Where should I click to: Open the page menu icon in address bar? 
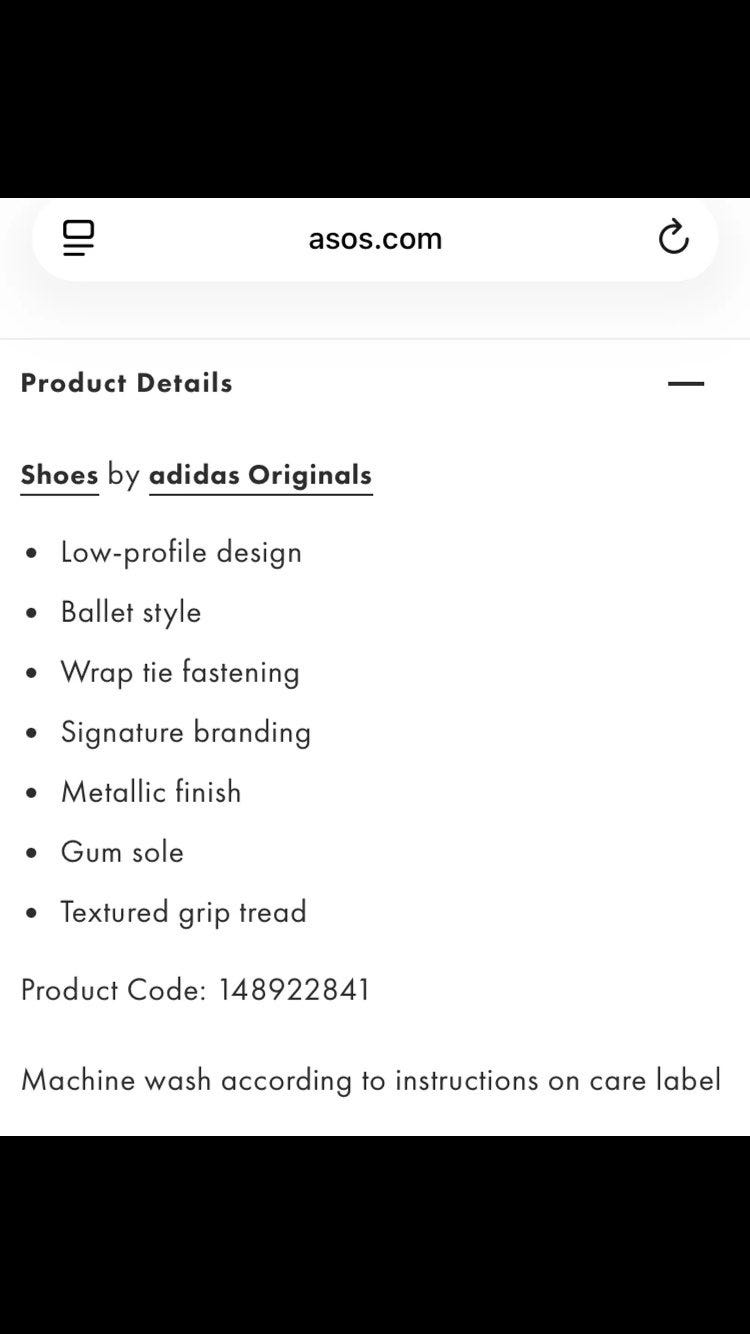click(x=78, y=238)
